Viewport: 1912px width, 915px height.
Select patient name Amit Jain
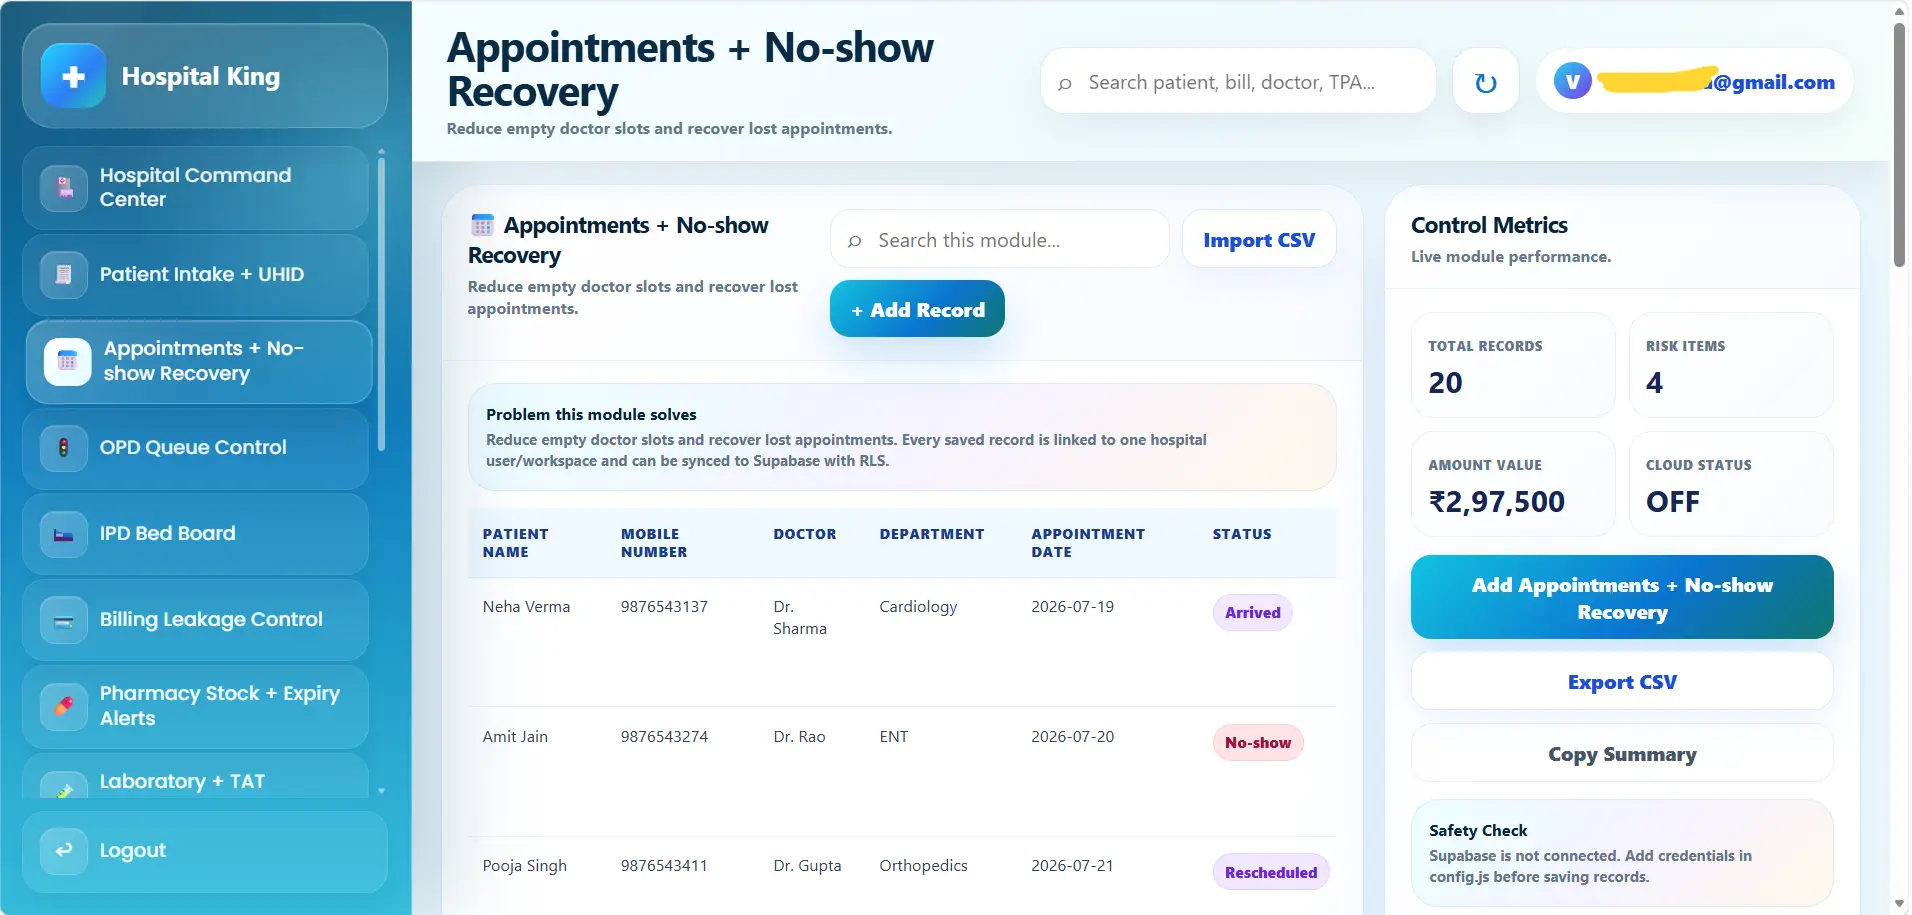tap(515, 737)
